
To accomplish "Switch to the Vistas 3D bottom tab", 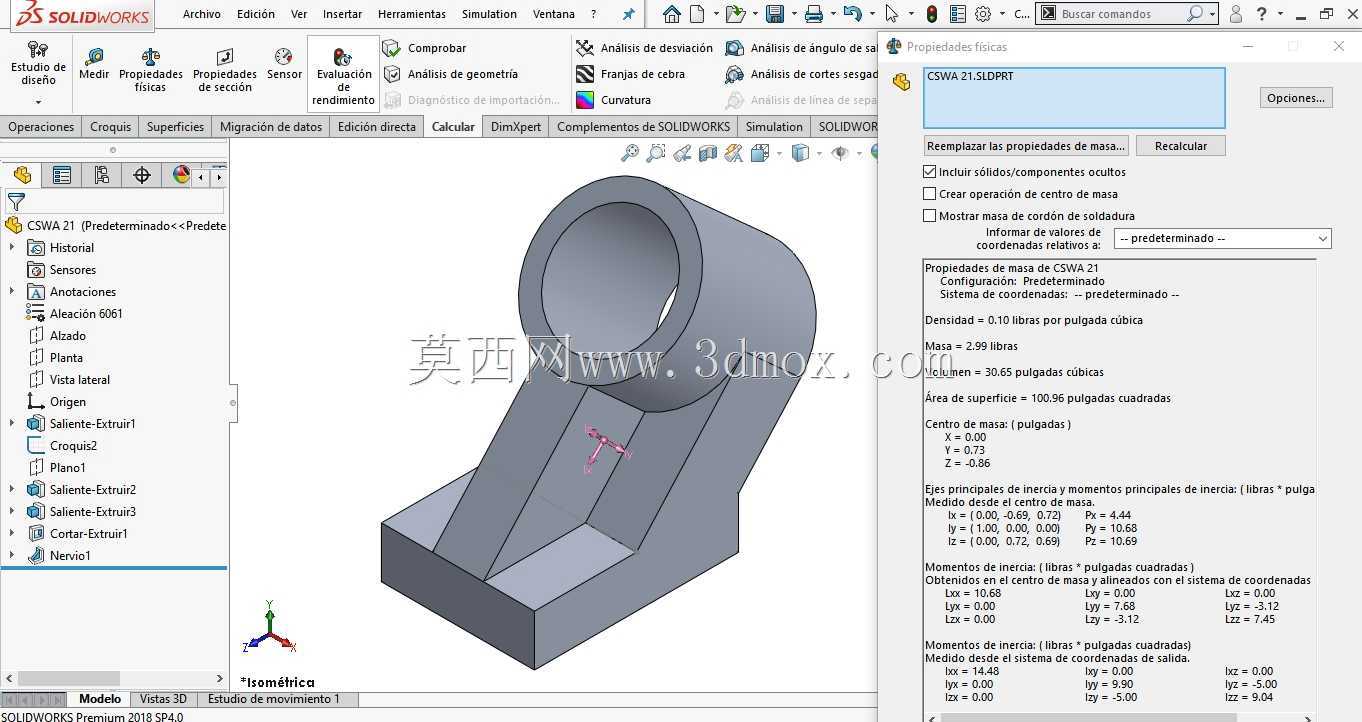I will 163,699.
